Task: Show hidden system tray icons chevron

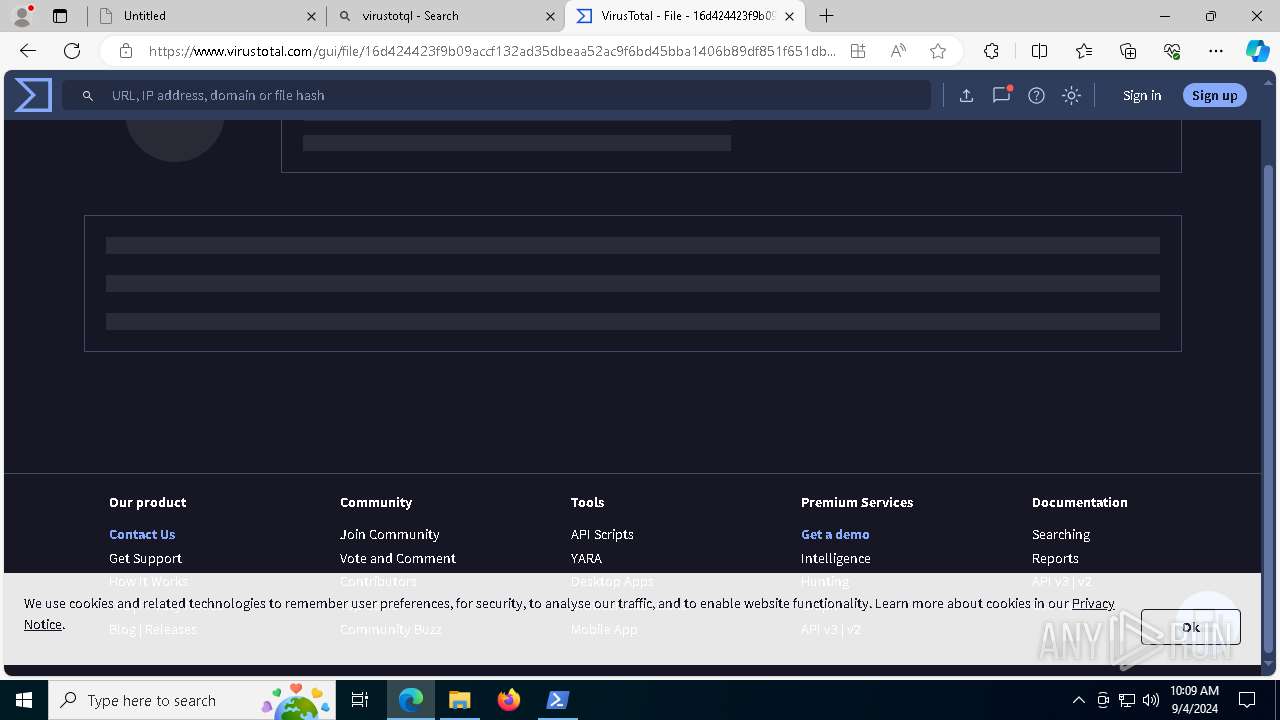Action: pyautogui.click(x=1078, y=700)
